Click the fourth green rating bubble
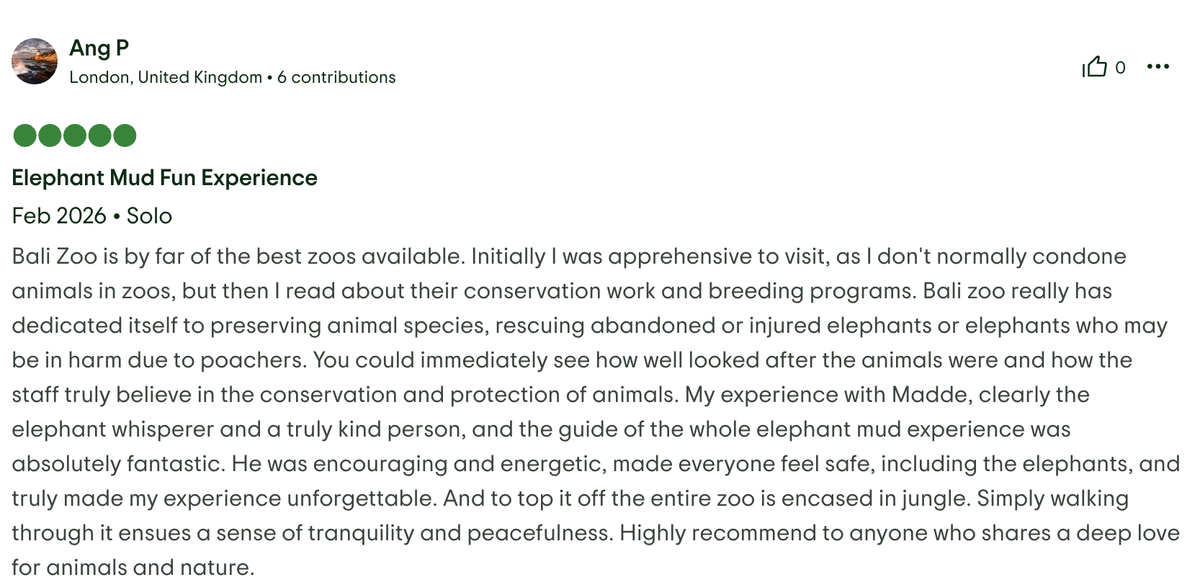Viewport: 1200px width, 585px height. point(99,135)
